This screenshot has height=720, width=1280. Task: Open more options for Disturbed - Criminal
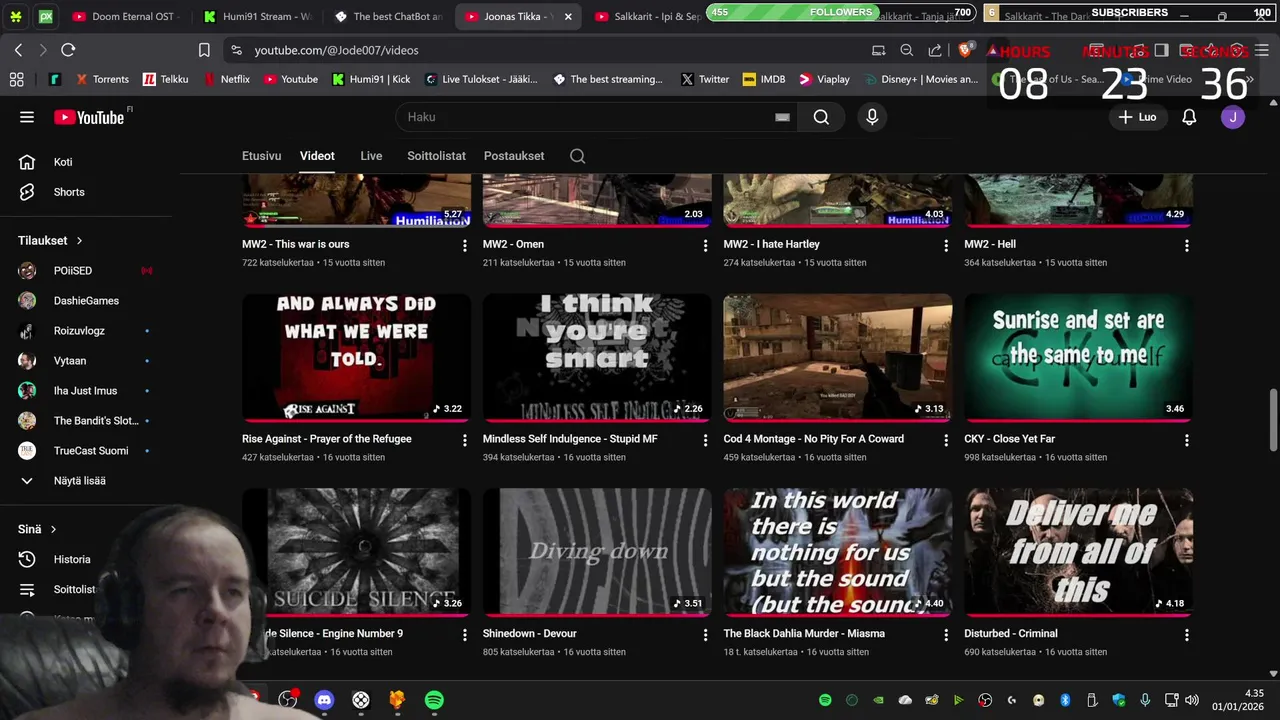pyautogui.click(x=1187, y=635)
